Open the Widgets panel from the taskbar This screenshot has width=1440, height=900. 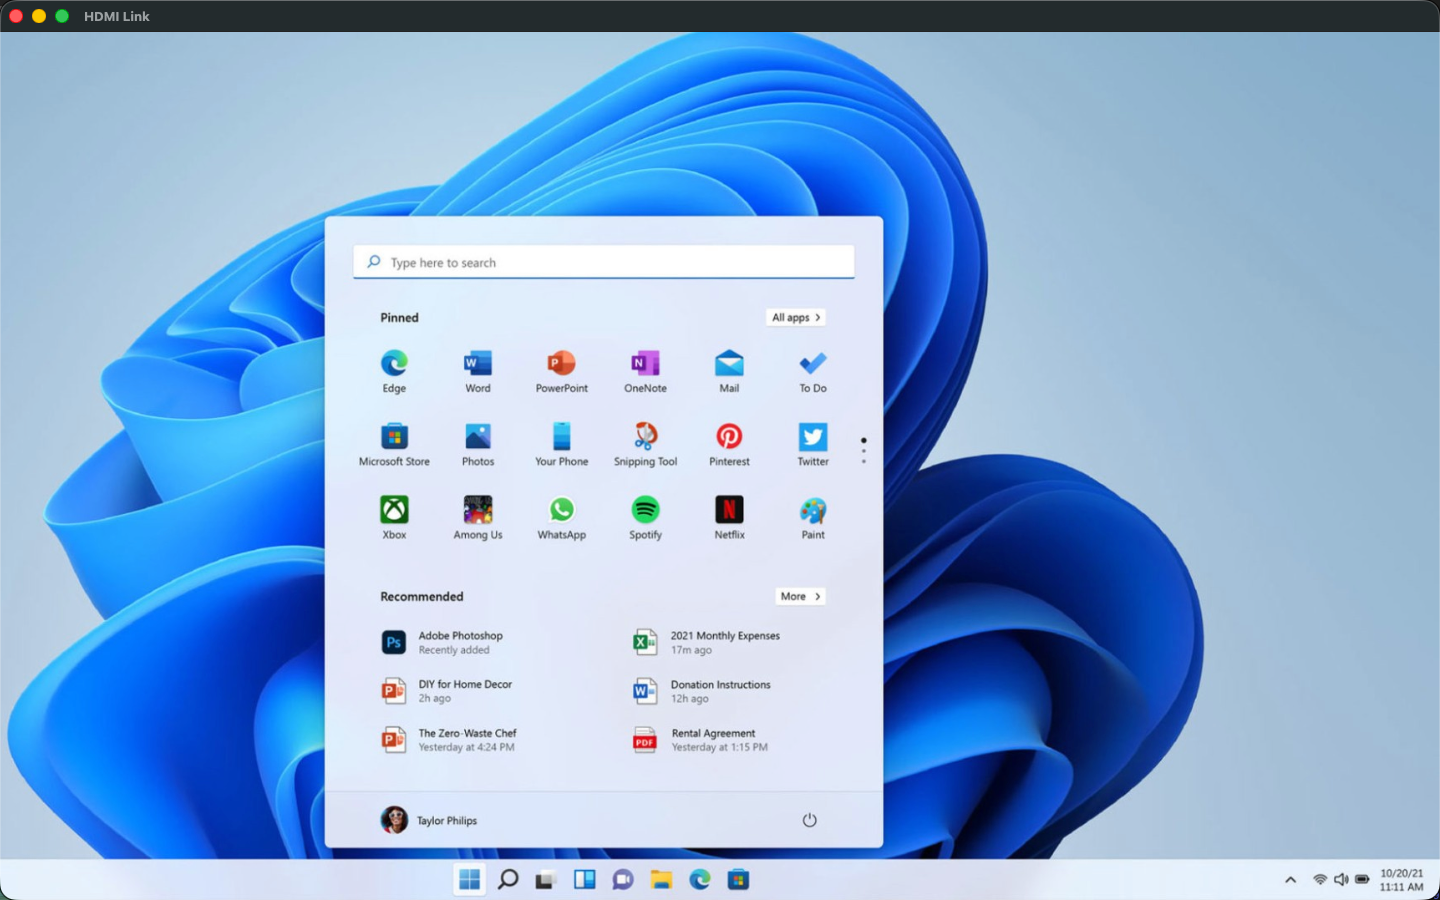pyautogui.click(x=585, y=880)
